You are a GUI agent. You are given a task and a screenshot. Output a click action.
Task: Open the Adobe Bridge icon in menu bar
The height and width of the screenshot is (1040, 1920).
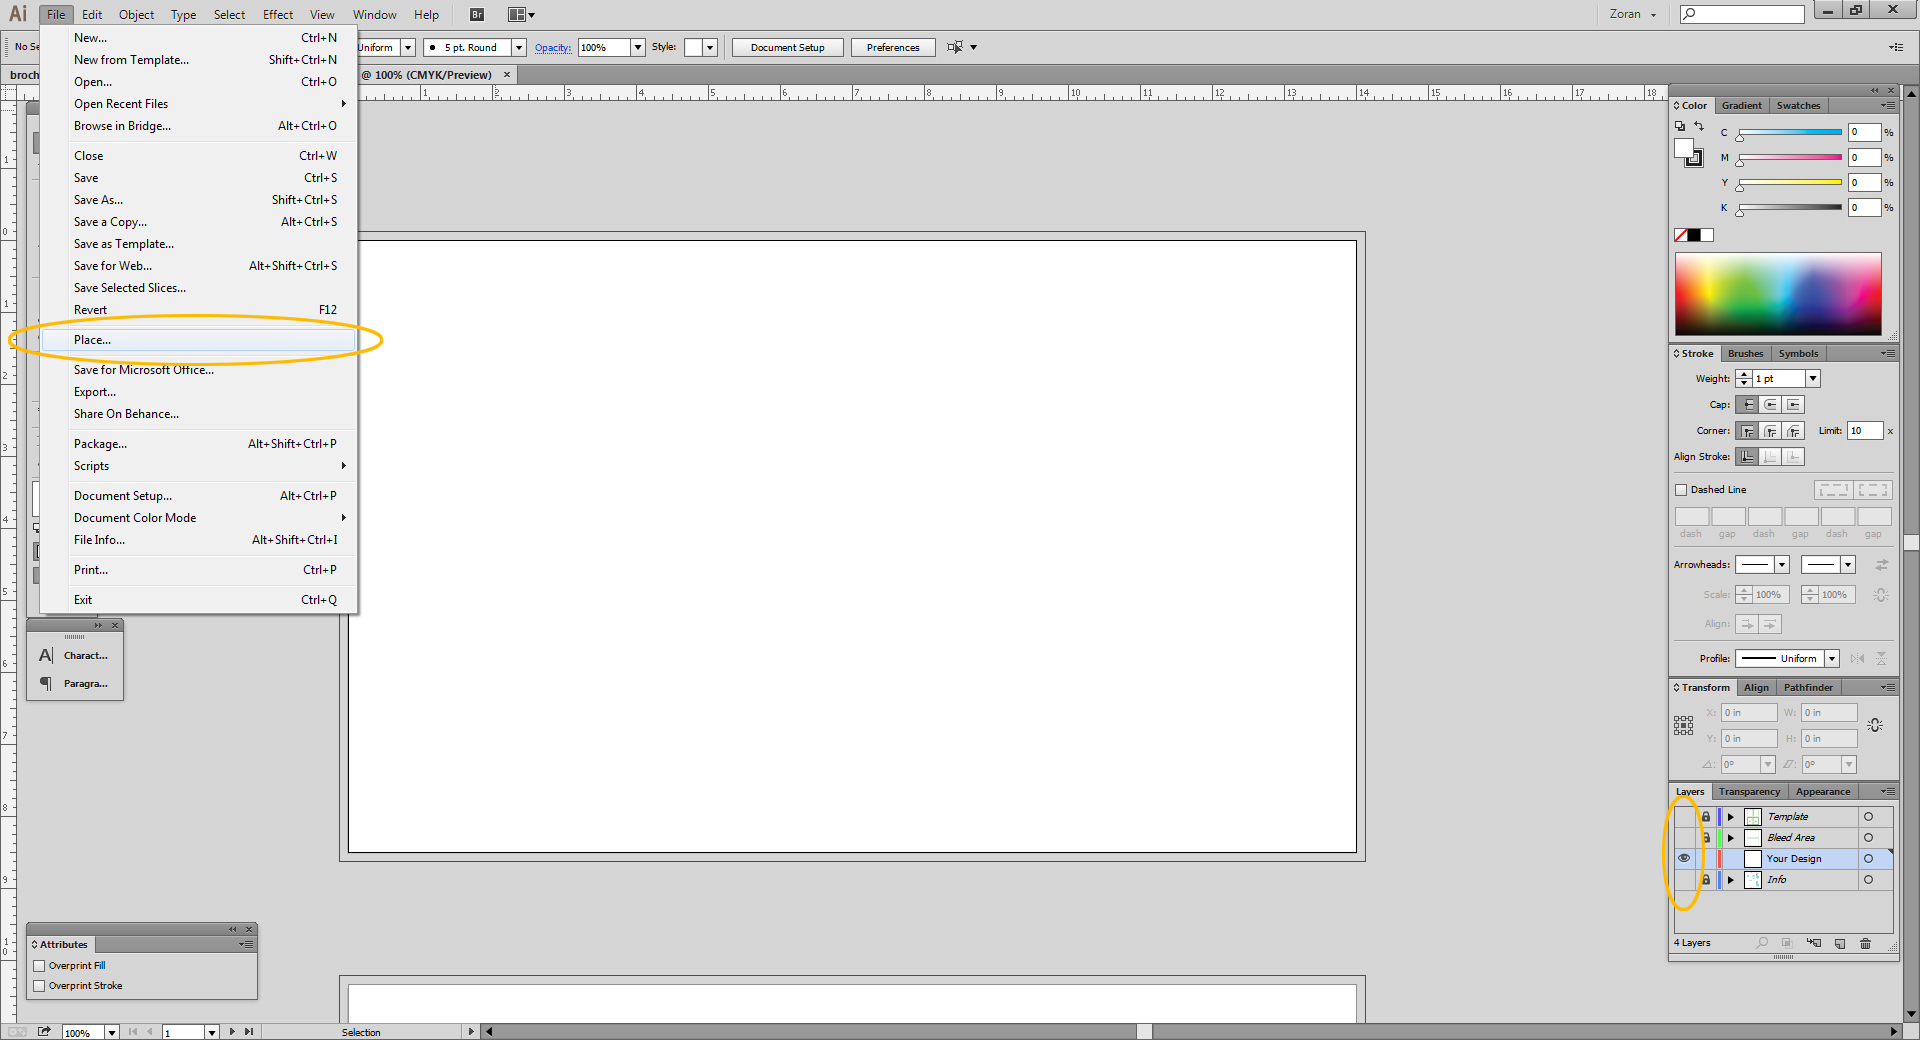[x=477, y=14]
